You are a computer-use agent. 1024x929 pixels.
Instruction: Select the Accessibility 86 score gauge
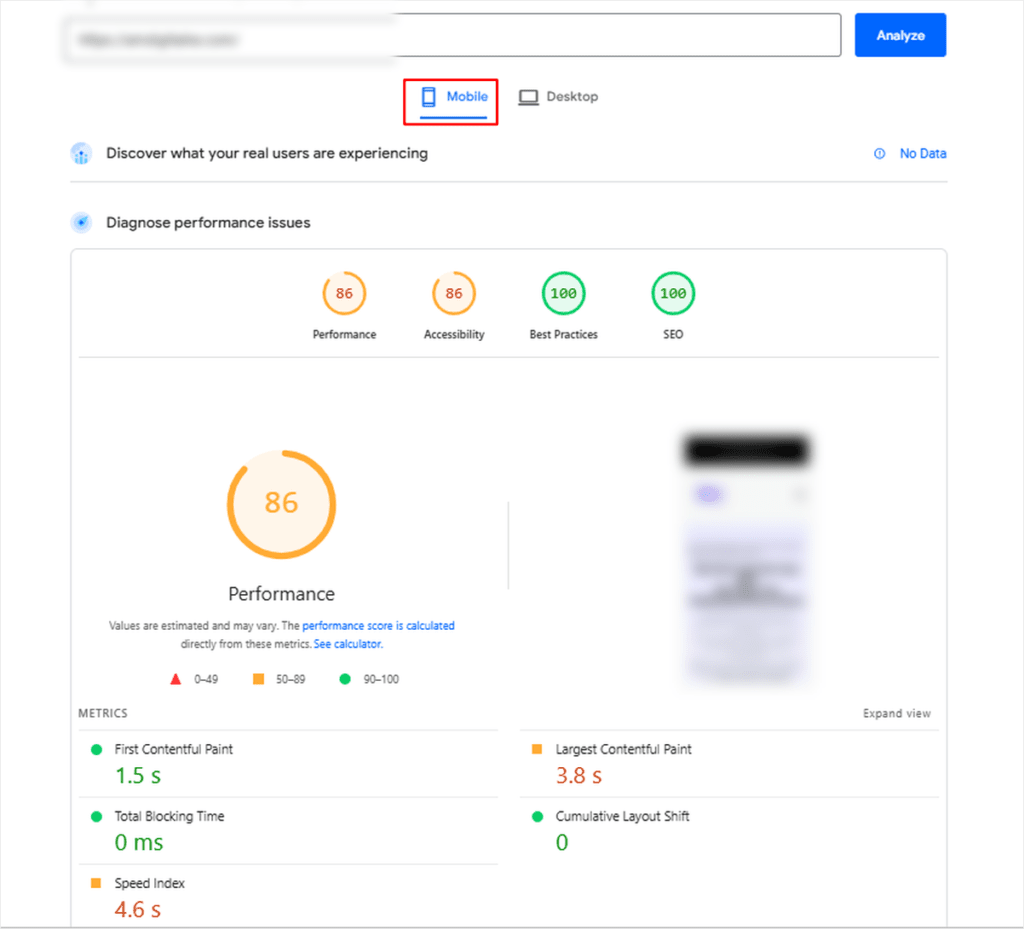[454, 293]
